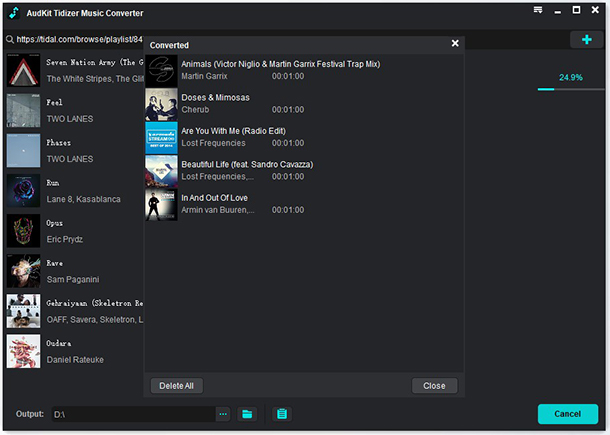Click the Tidal URL input field

[79, 39]
